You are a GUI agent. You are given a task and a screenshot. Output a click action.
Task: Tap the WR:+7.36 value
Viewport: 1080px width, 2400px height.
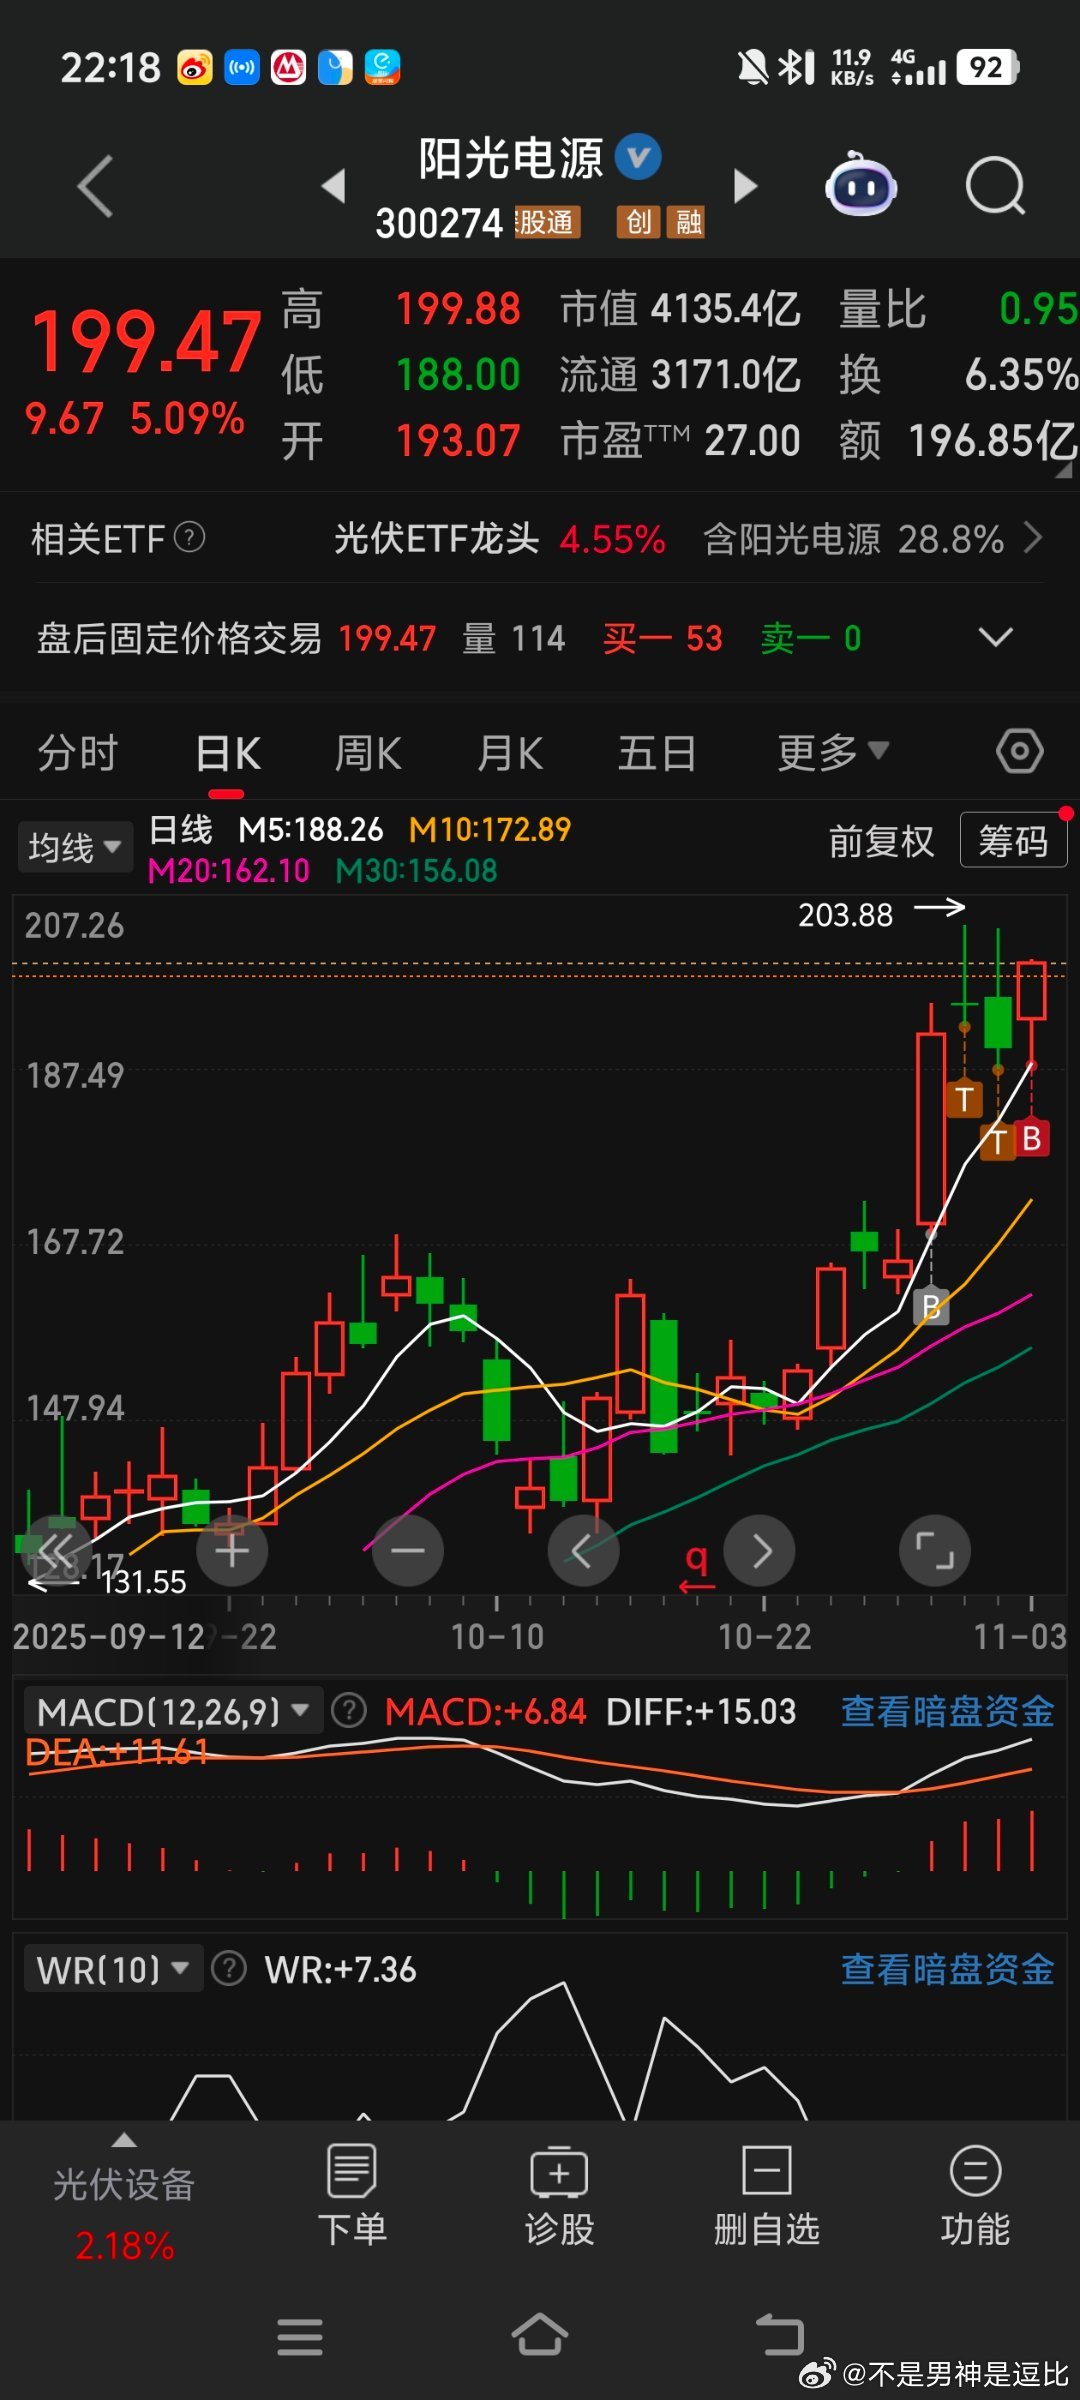pyautogui.click(x=340, y=1969)
